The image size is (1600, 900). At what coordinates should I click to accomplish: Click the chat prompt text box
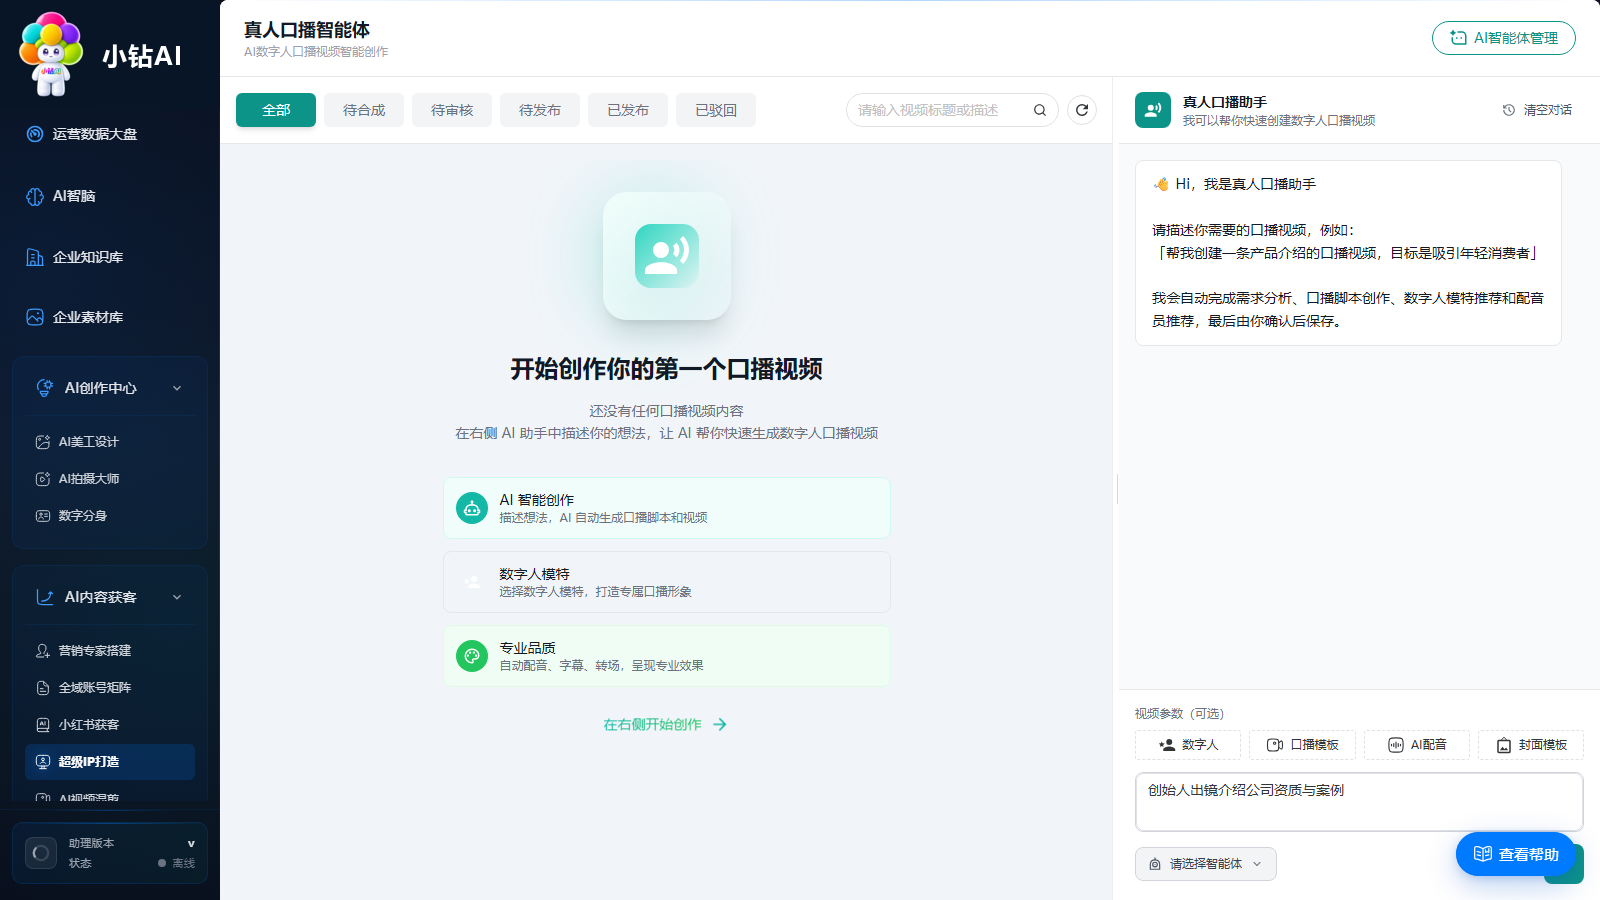click(x=1359, y=802)
